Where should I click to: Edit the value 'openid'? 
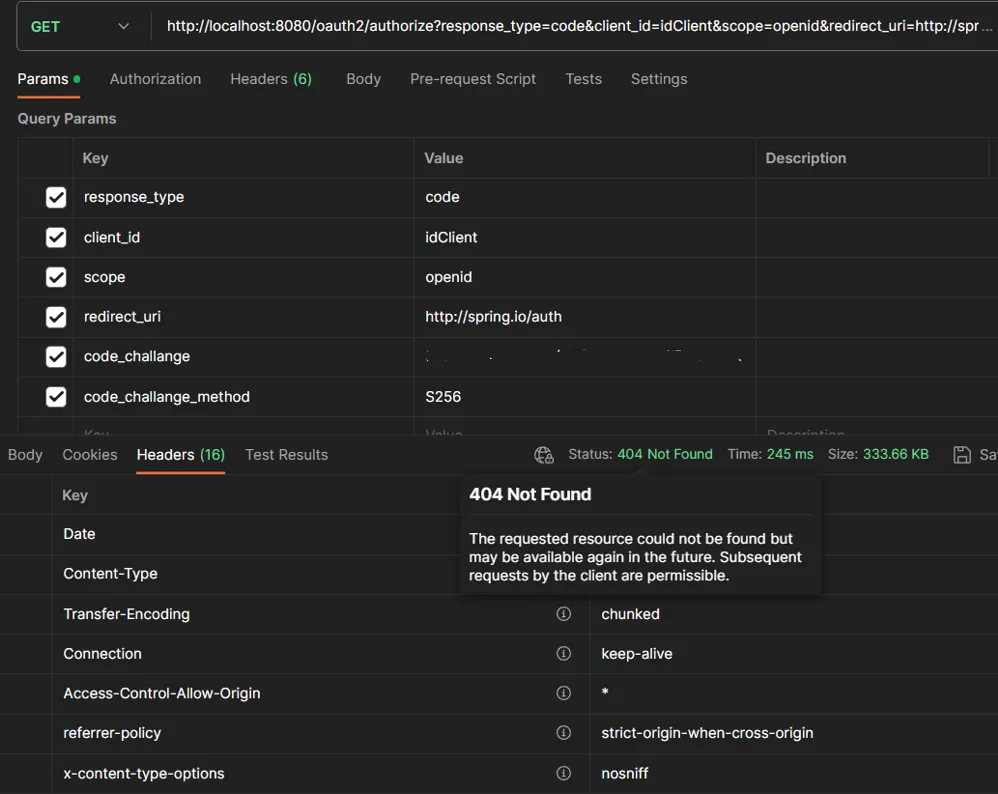coord(584,277)
